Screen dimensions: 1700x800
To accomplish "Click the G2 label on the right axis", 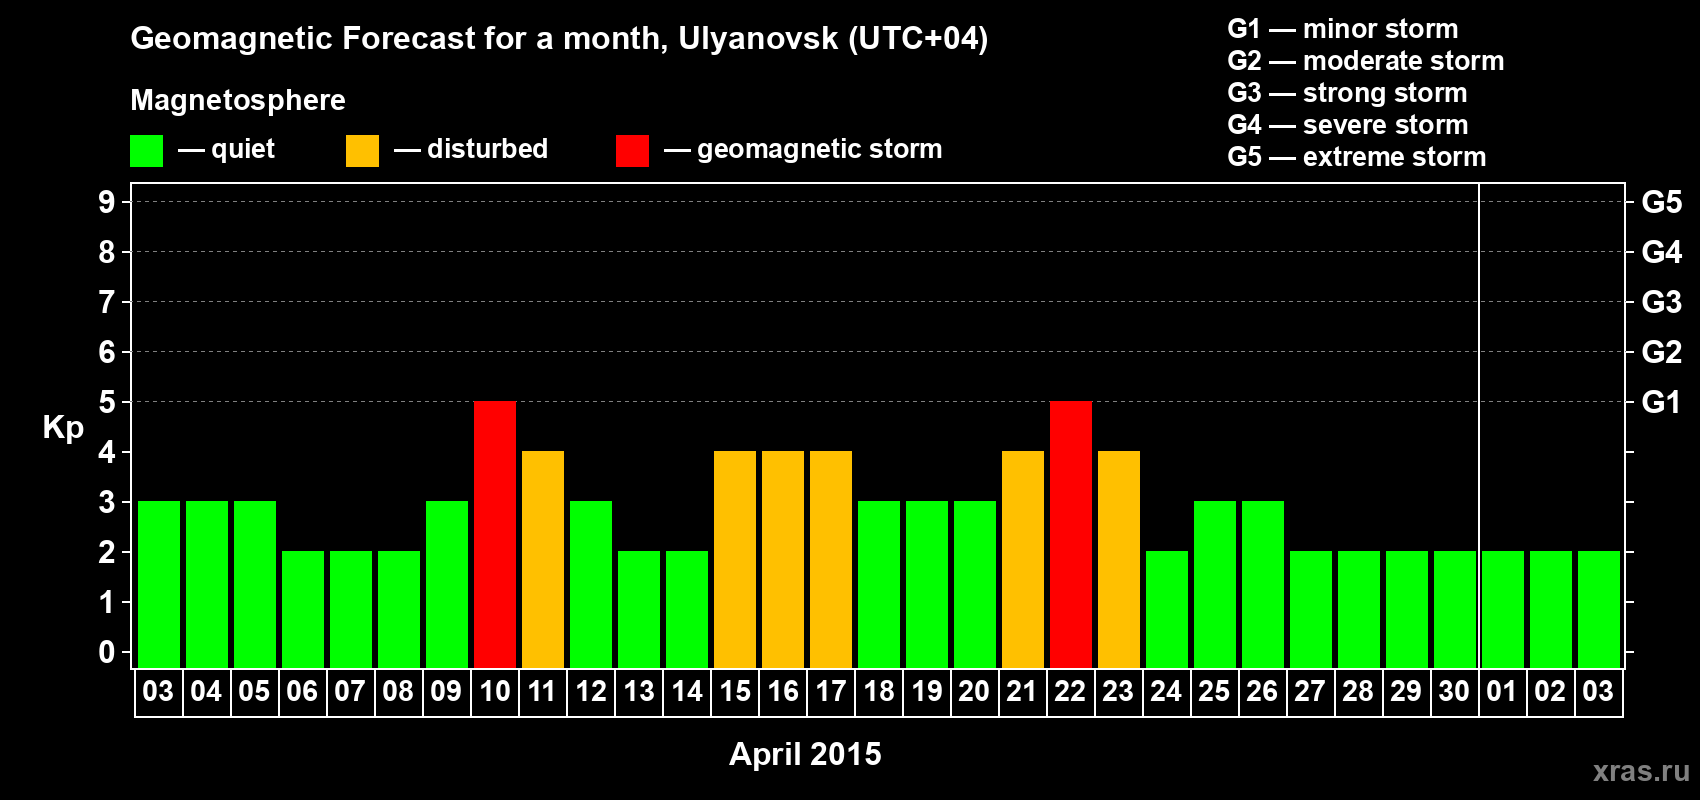I will (x=1662, y=352).
